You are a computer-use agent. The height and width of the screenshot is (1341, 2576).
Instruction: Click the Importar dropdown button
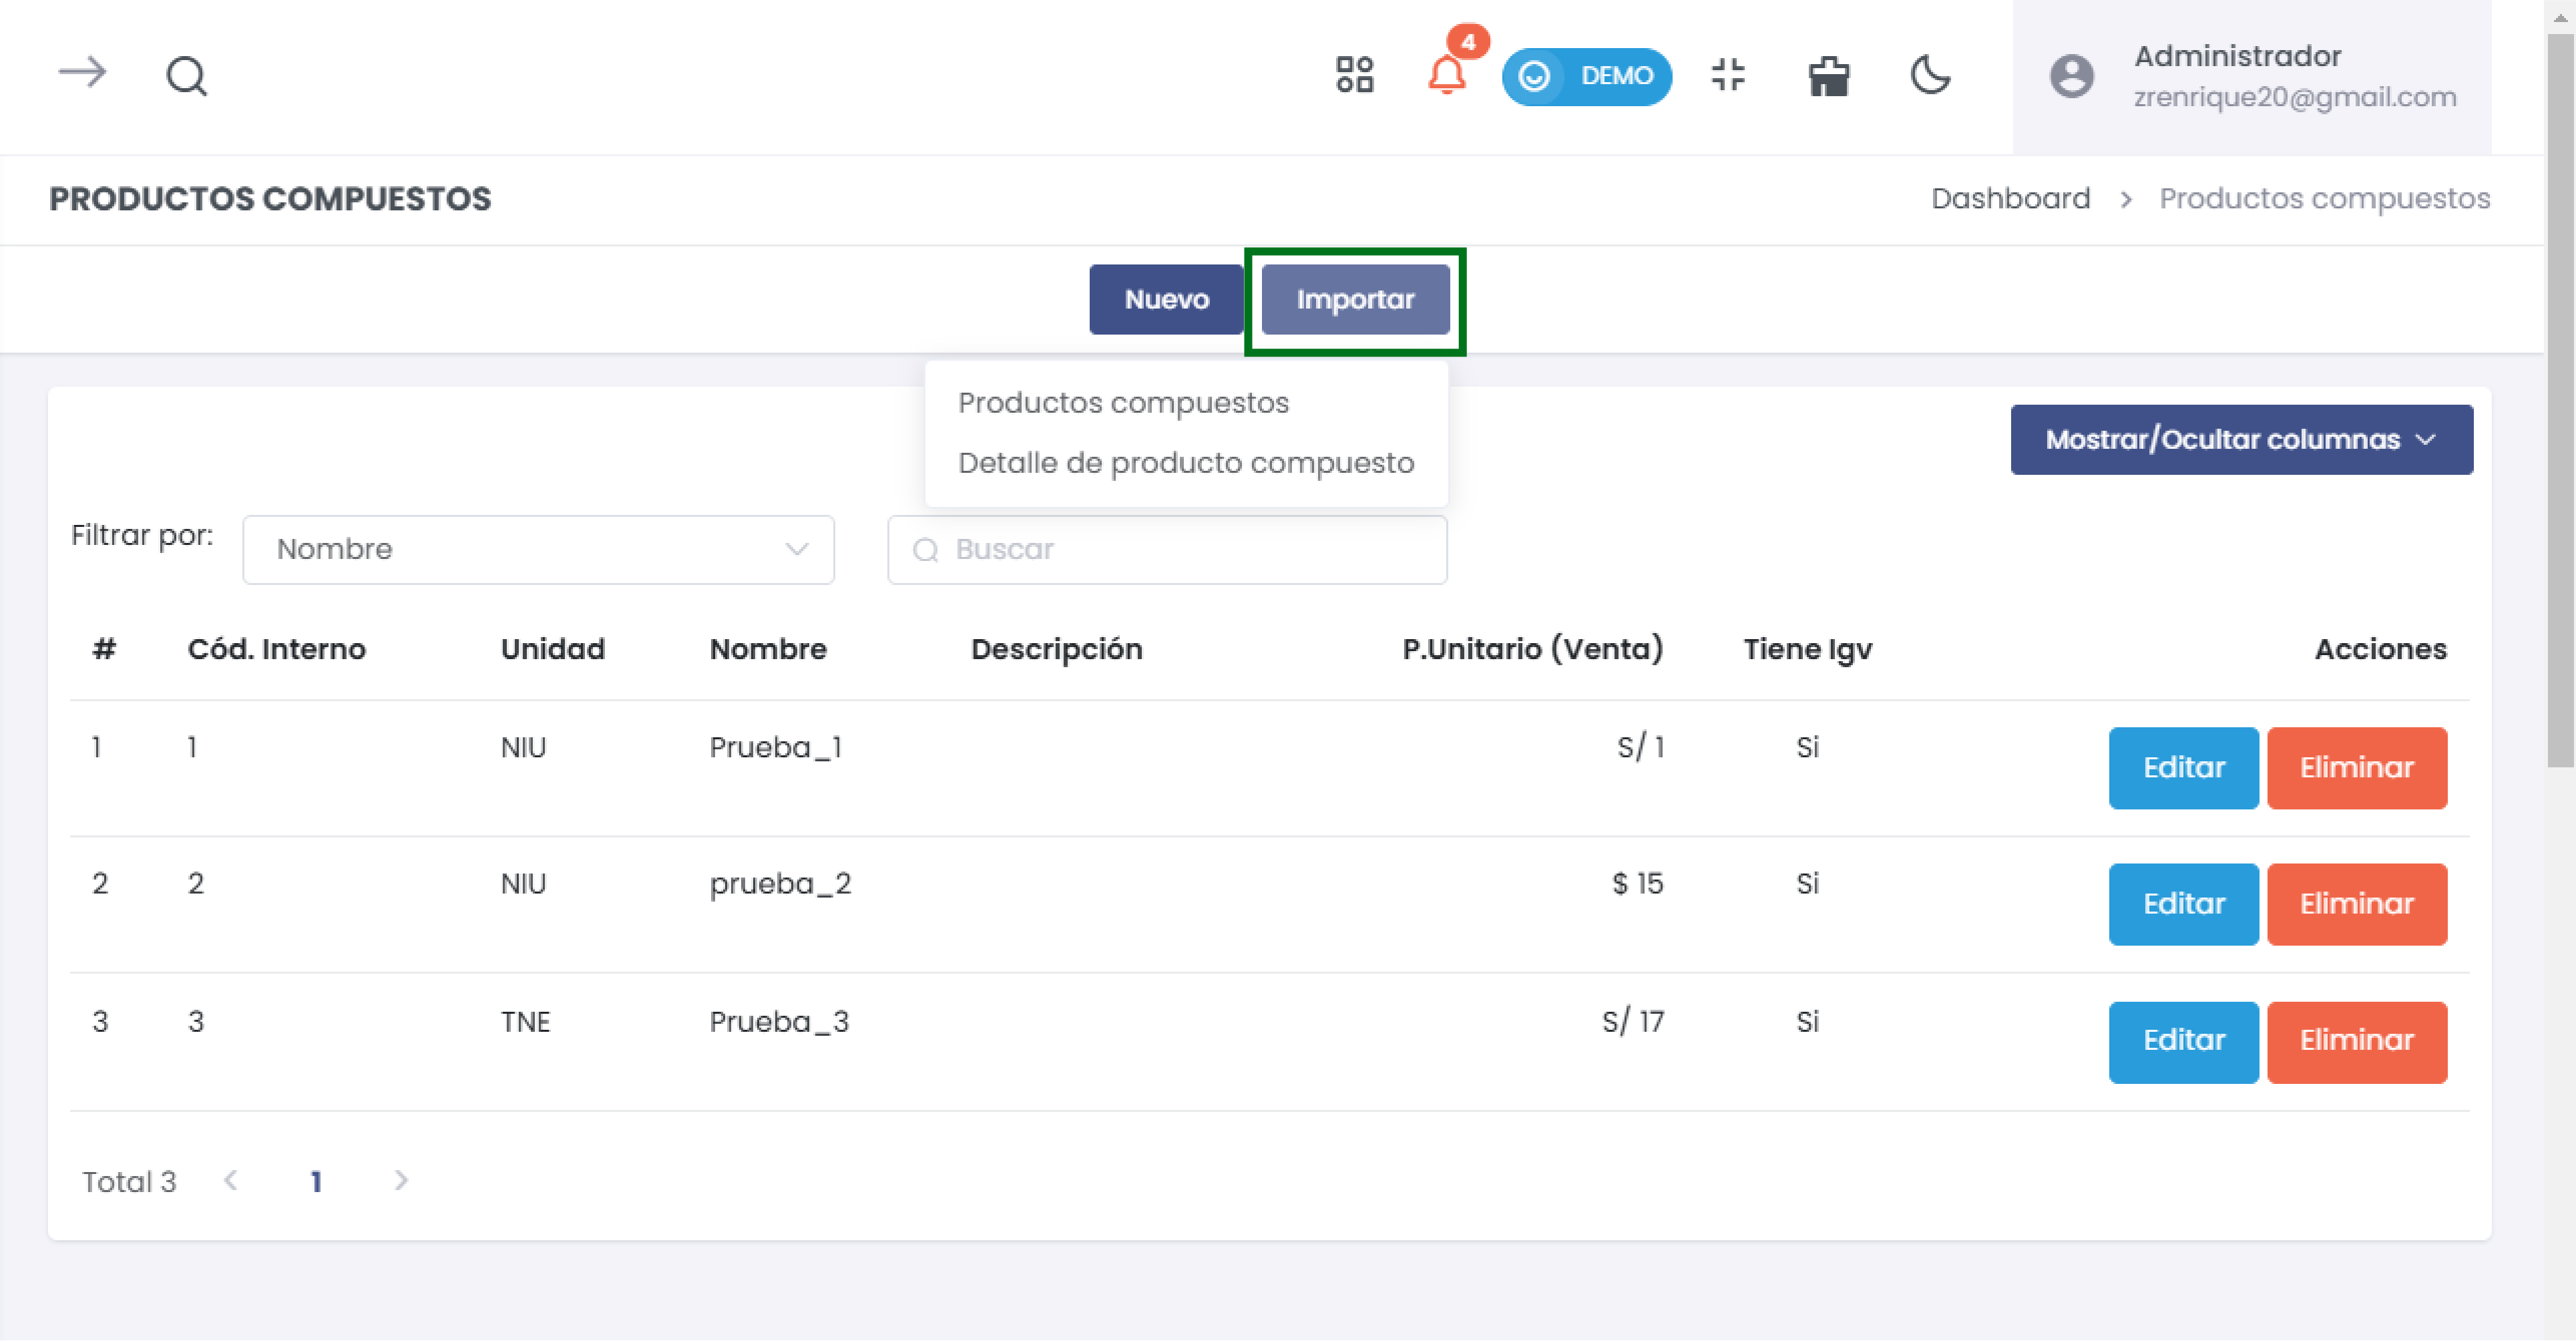[x=1354, y=299]
